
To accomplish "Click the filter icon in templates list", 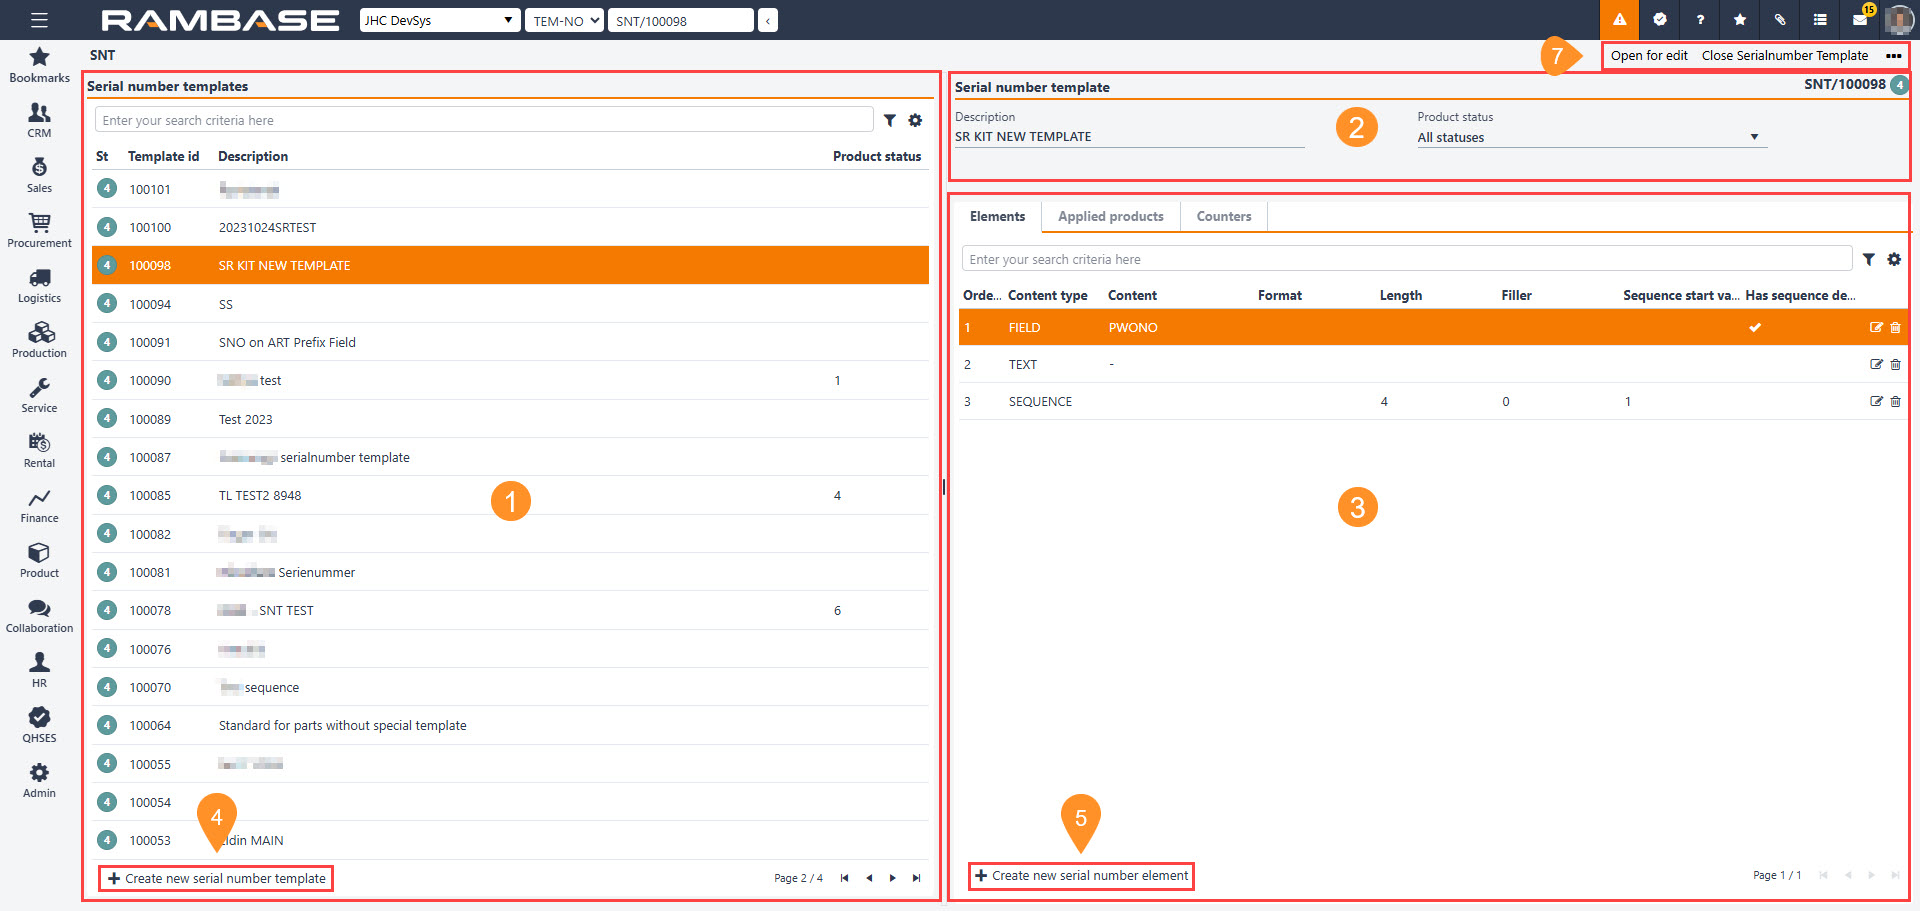I will [x=889, y=120].
